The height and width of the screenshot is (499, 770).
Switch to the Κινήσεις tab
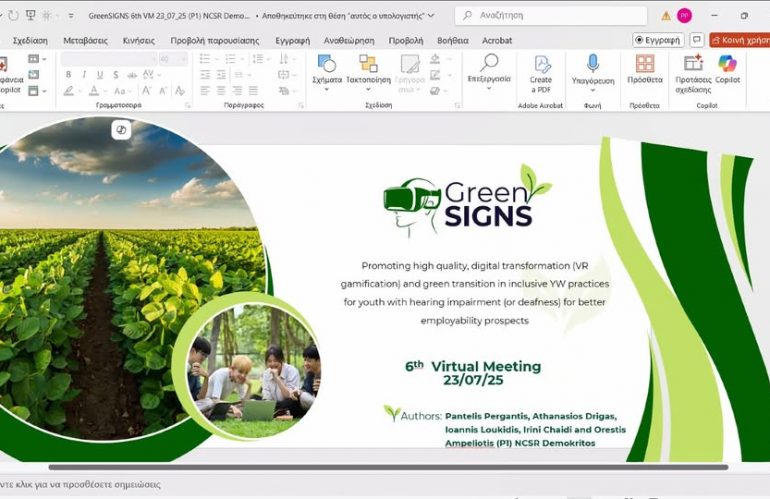(138, 40)
